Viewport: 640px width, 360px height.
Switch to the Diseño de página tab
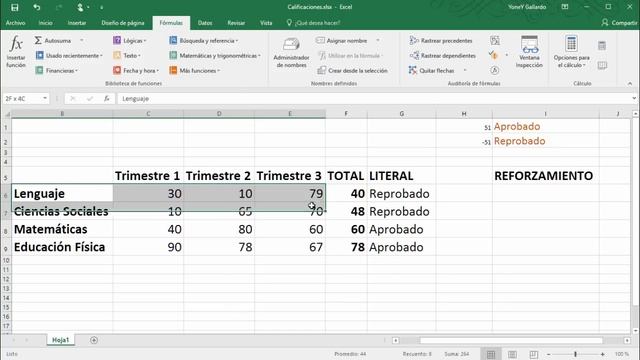tap(123, 23)
